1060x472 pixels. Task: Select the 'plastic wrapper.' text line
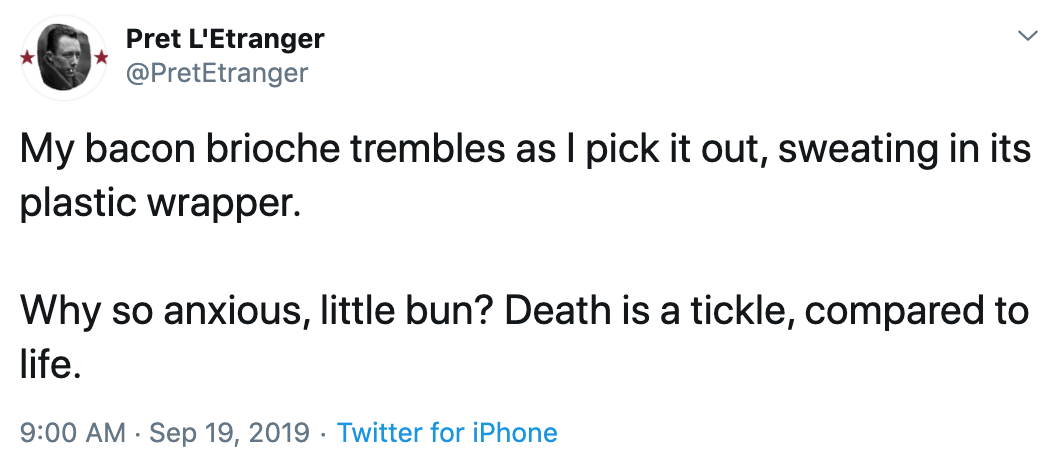(159, 204)
